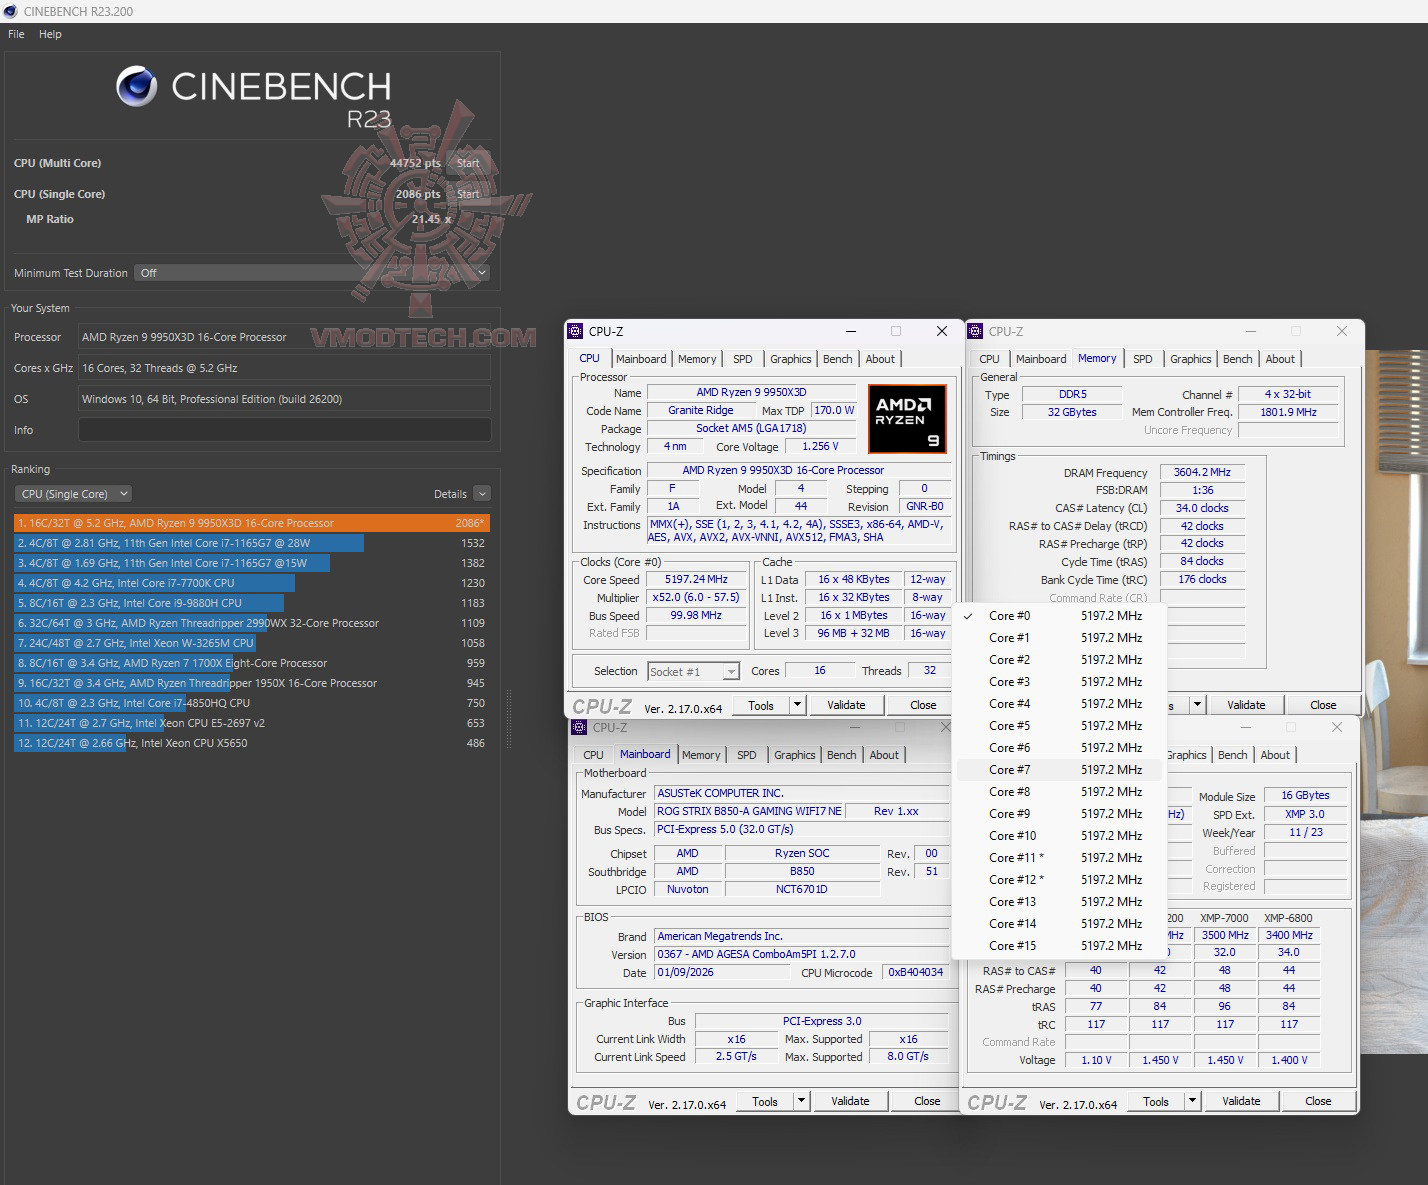
Task: Open the Help menu in Cinebench
Action: (x=50, y=34)
